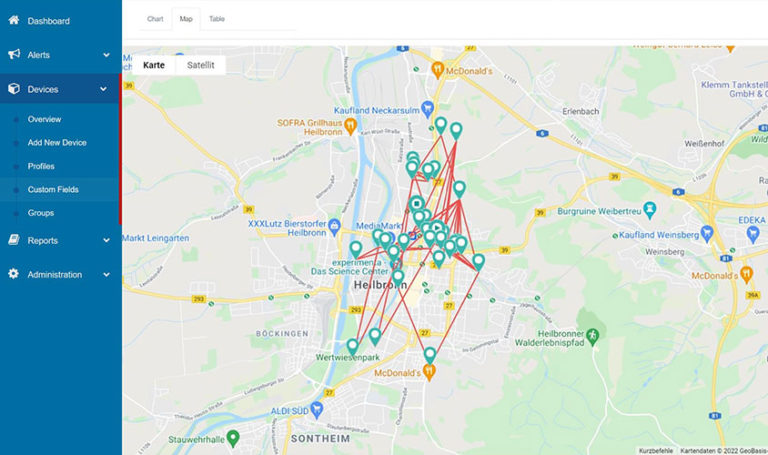Switch map to Satellit view

click(x=200, y=65)
